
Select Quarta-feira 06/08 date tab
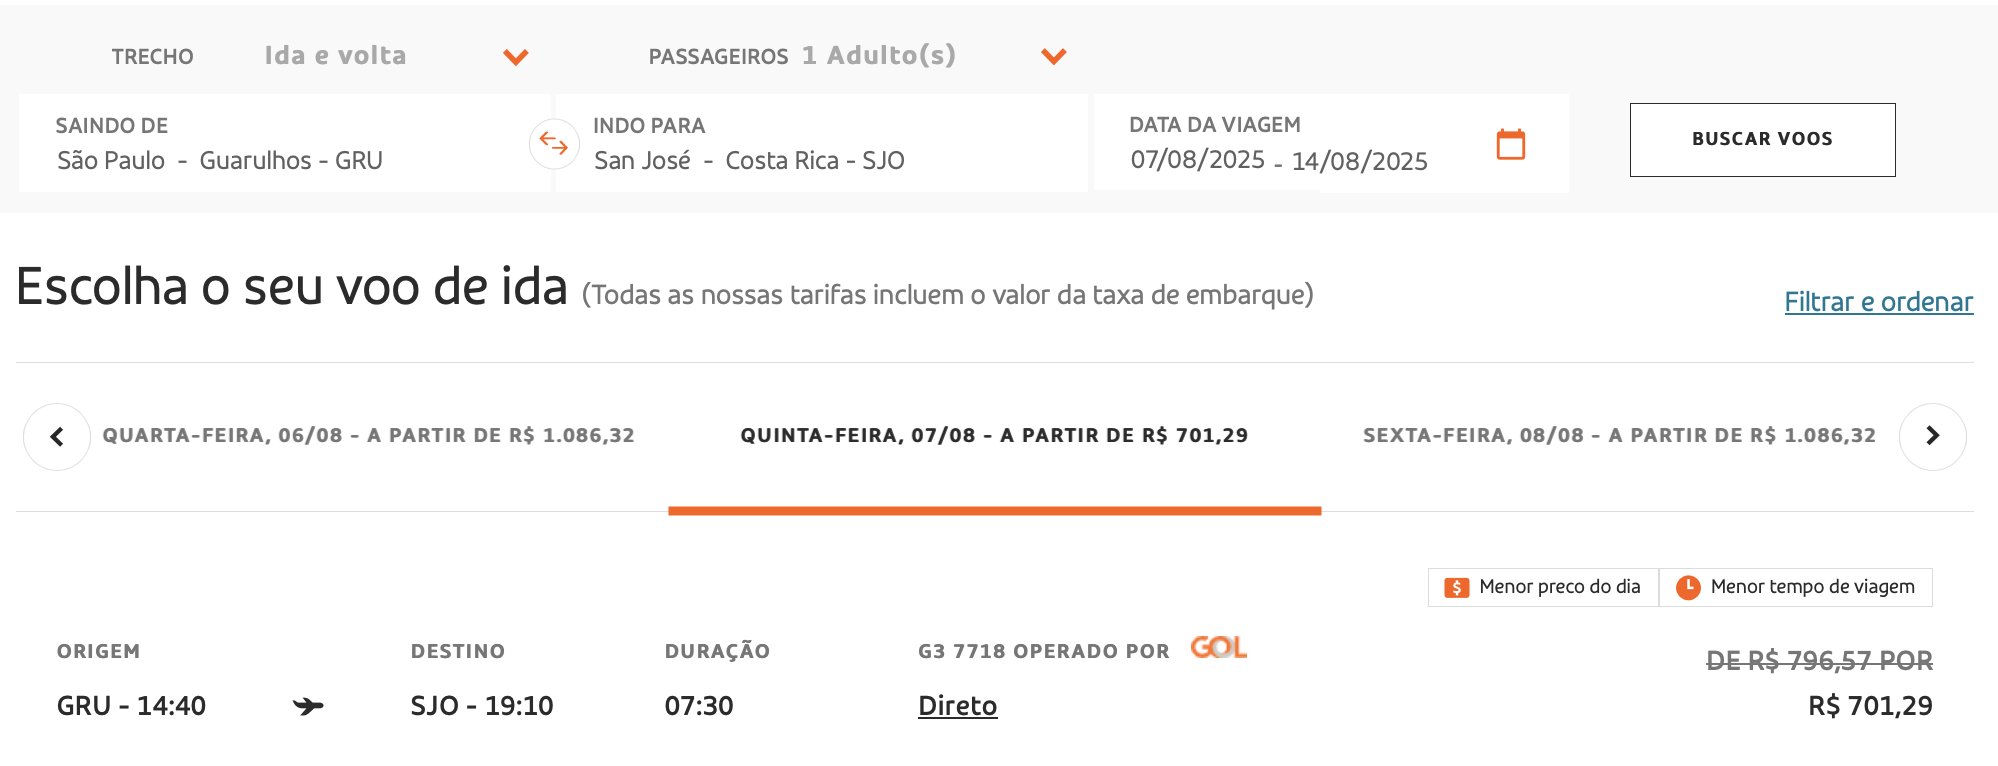coord(368,436)
